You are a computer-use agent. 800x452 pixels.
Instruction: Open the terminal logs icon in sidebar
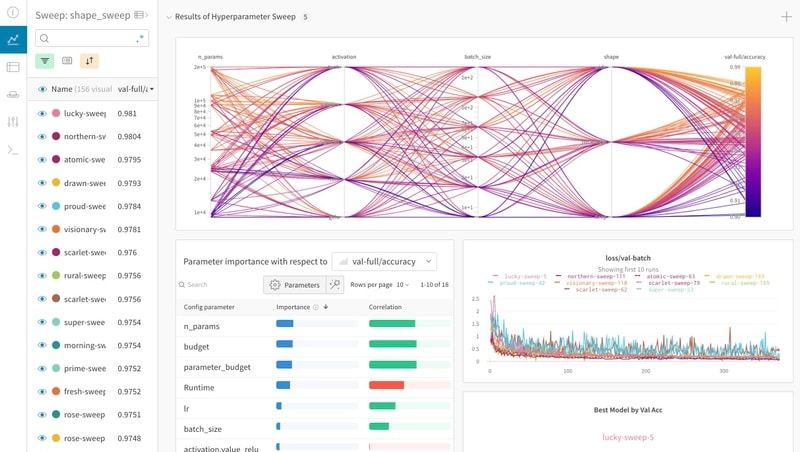point(13,150)
